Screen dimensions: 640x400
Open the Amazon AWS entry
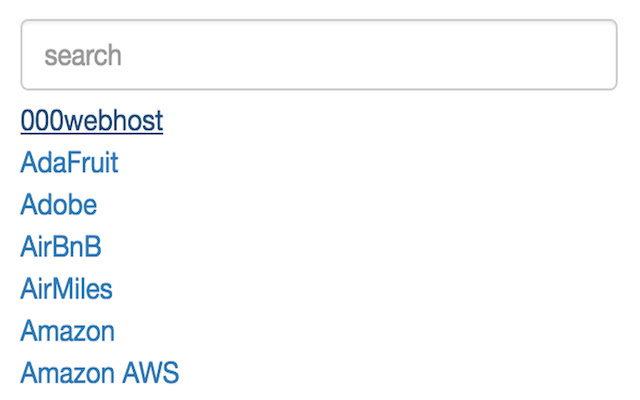[x=99, y=373]
